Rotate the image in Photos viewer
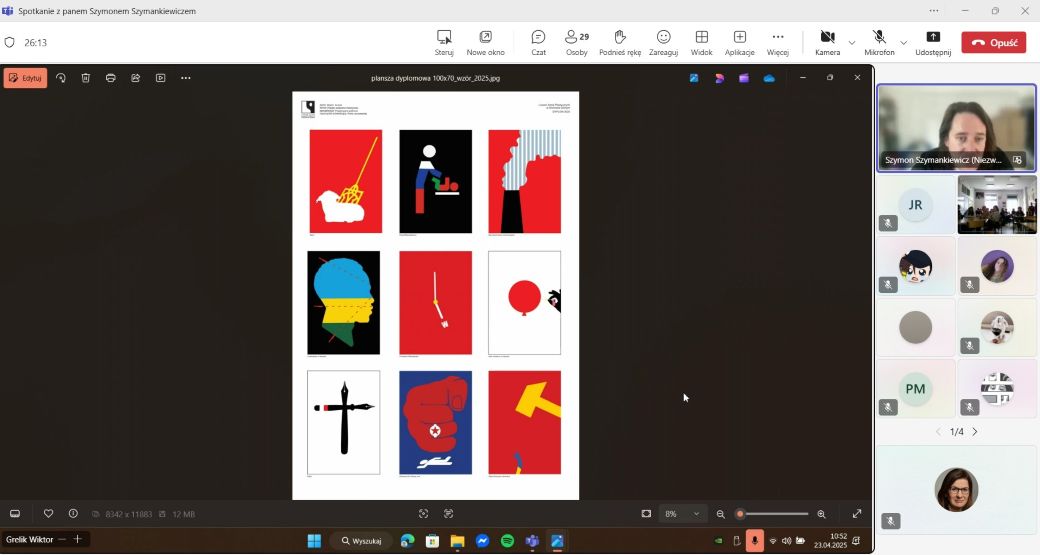 (x=61, y=78)
